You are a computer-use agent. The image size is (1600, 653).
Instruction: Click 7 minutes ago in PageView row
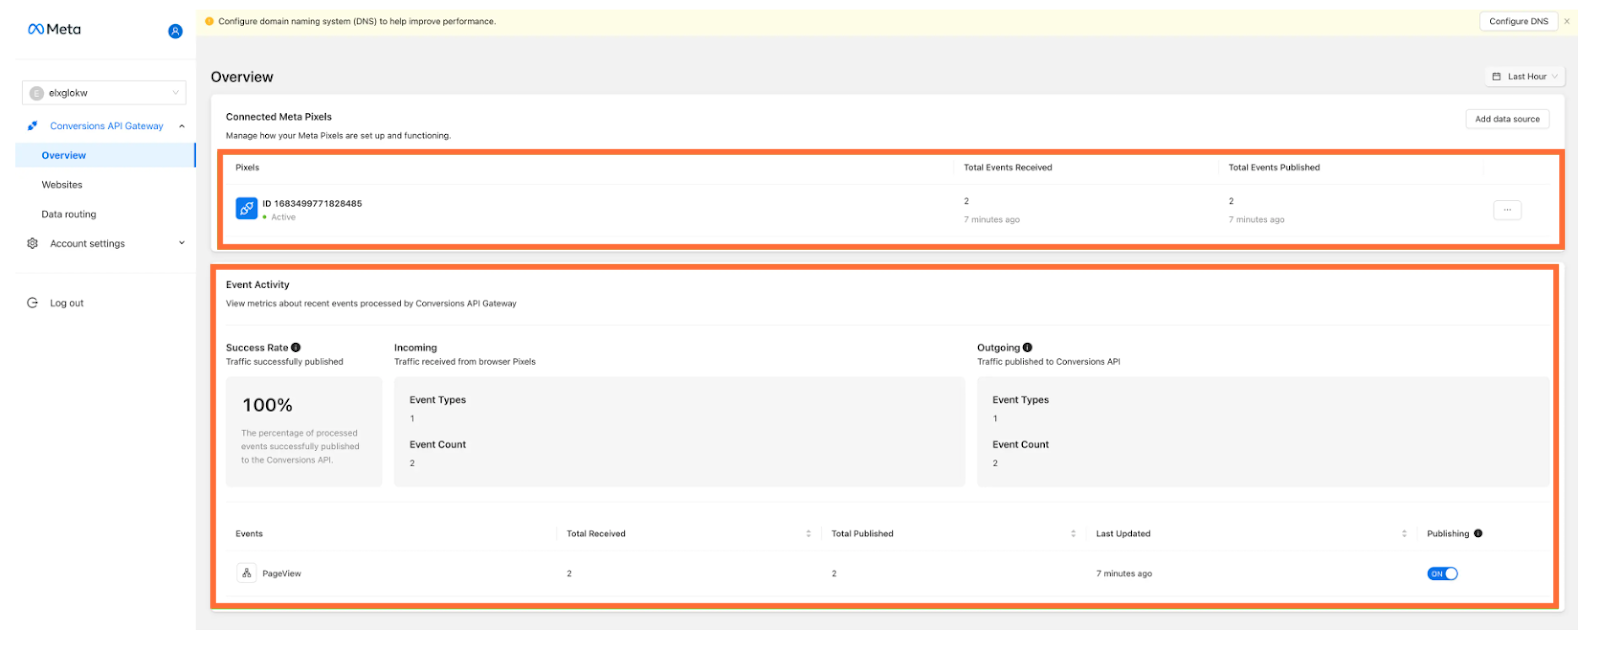pyautogui.click(x=1124, y=574)
